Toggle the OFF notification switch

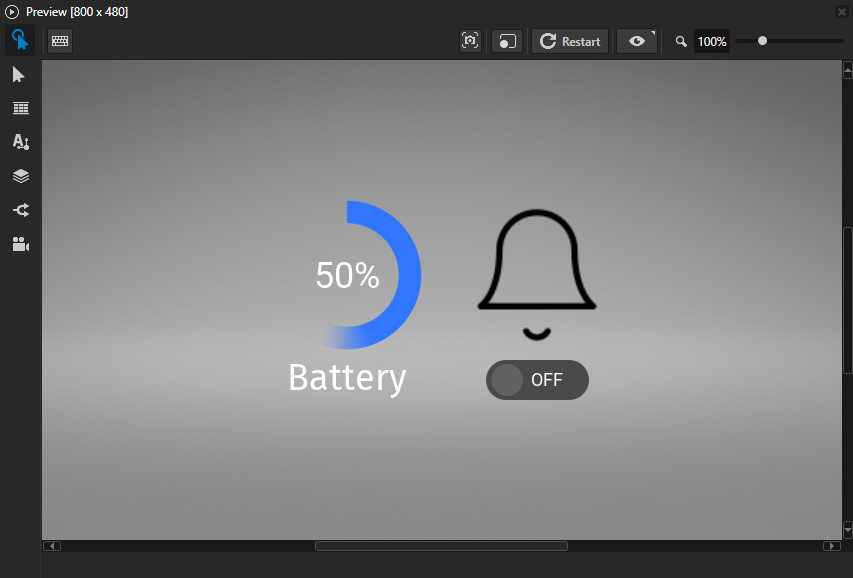(x=537, y=380)
